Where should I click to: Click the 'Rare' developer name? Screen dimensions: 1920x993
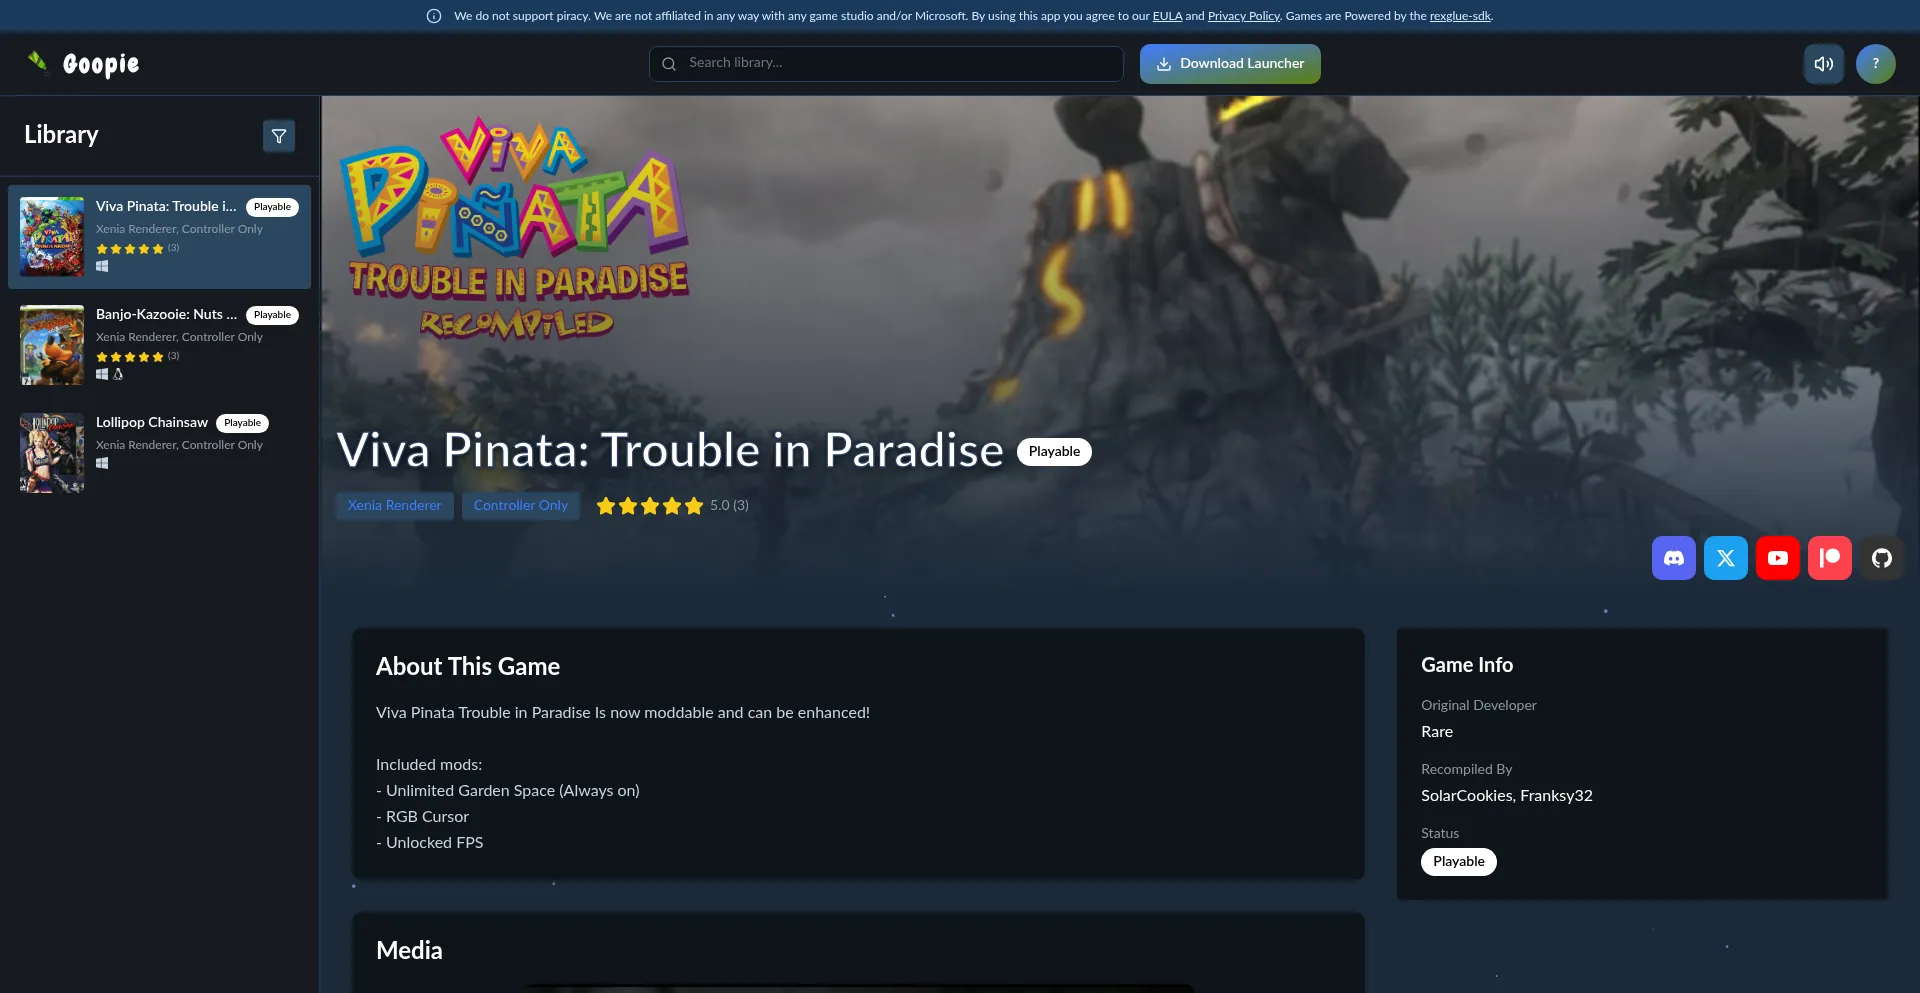point(1437,732)
